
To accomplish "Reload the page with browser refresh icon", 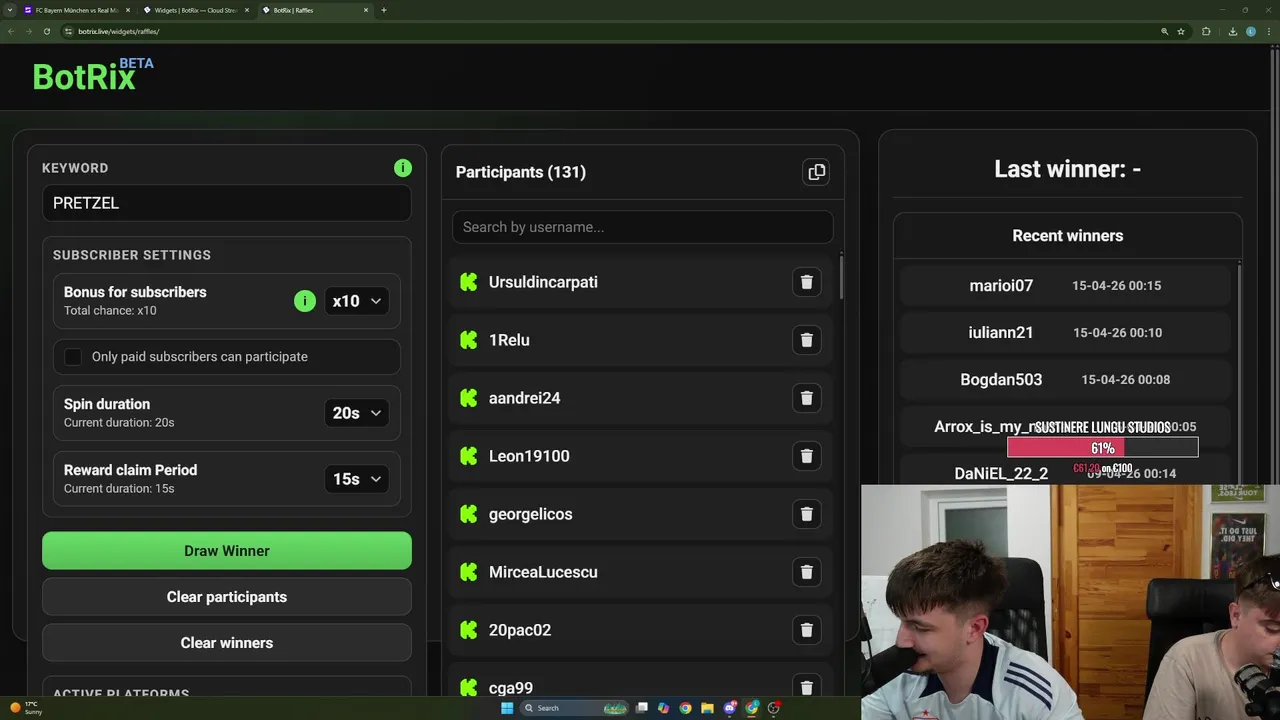I will (46, 31).
